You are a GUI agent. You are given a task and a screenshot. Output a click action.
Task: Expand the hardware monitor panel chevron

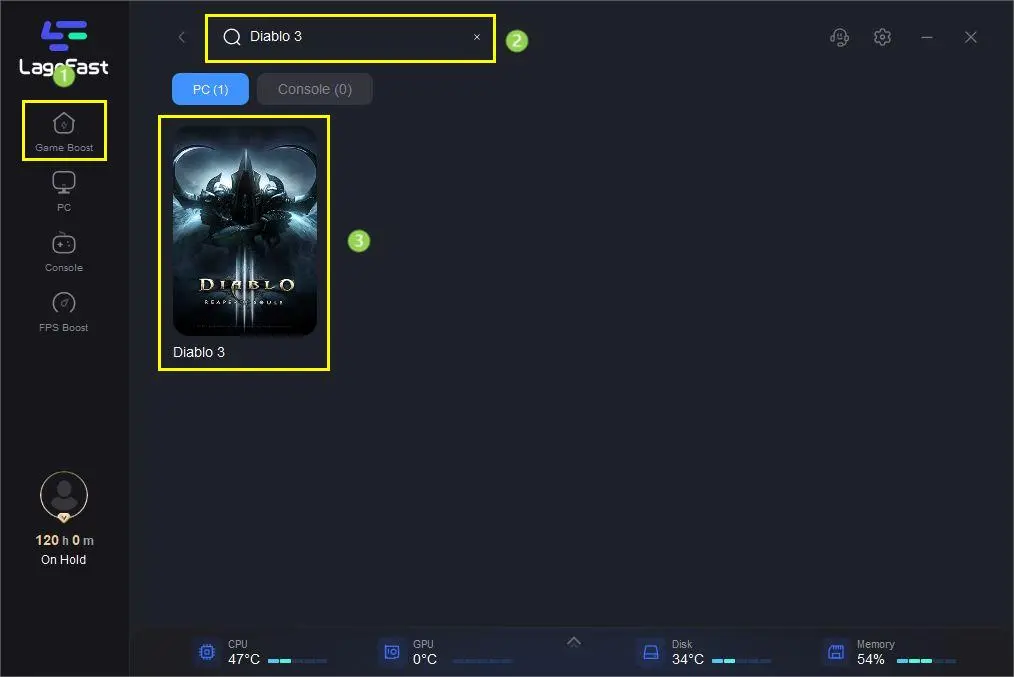[574, 641]
